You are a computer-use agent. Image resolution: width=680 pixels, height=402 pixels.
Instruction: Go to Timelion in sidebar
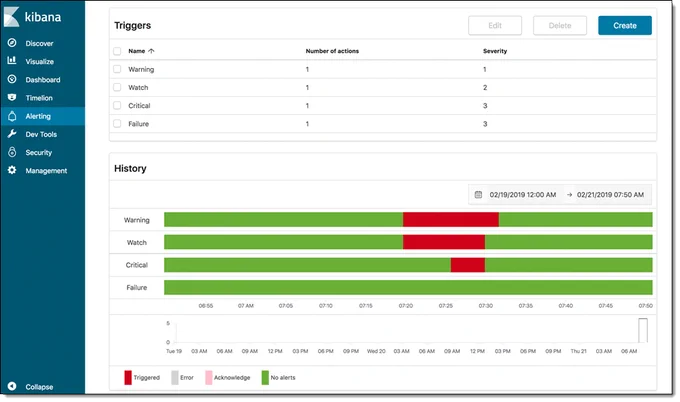point(39,98)
